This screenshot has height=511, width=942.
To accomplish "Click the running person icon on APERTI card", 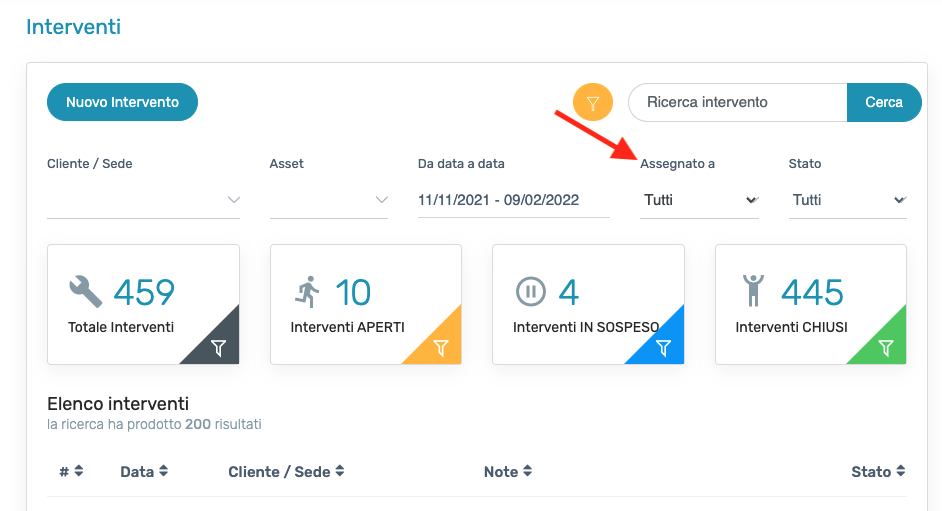I will click(x=307, y=292).
